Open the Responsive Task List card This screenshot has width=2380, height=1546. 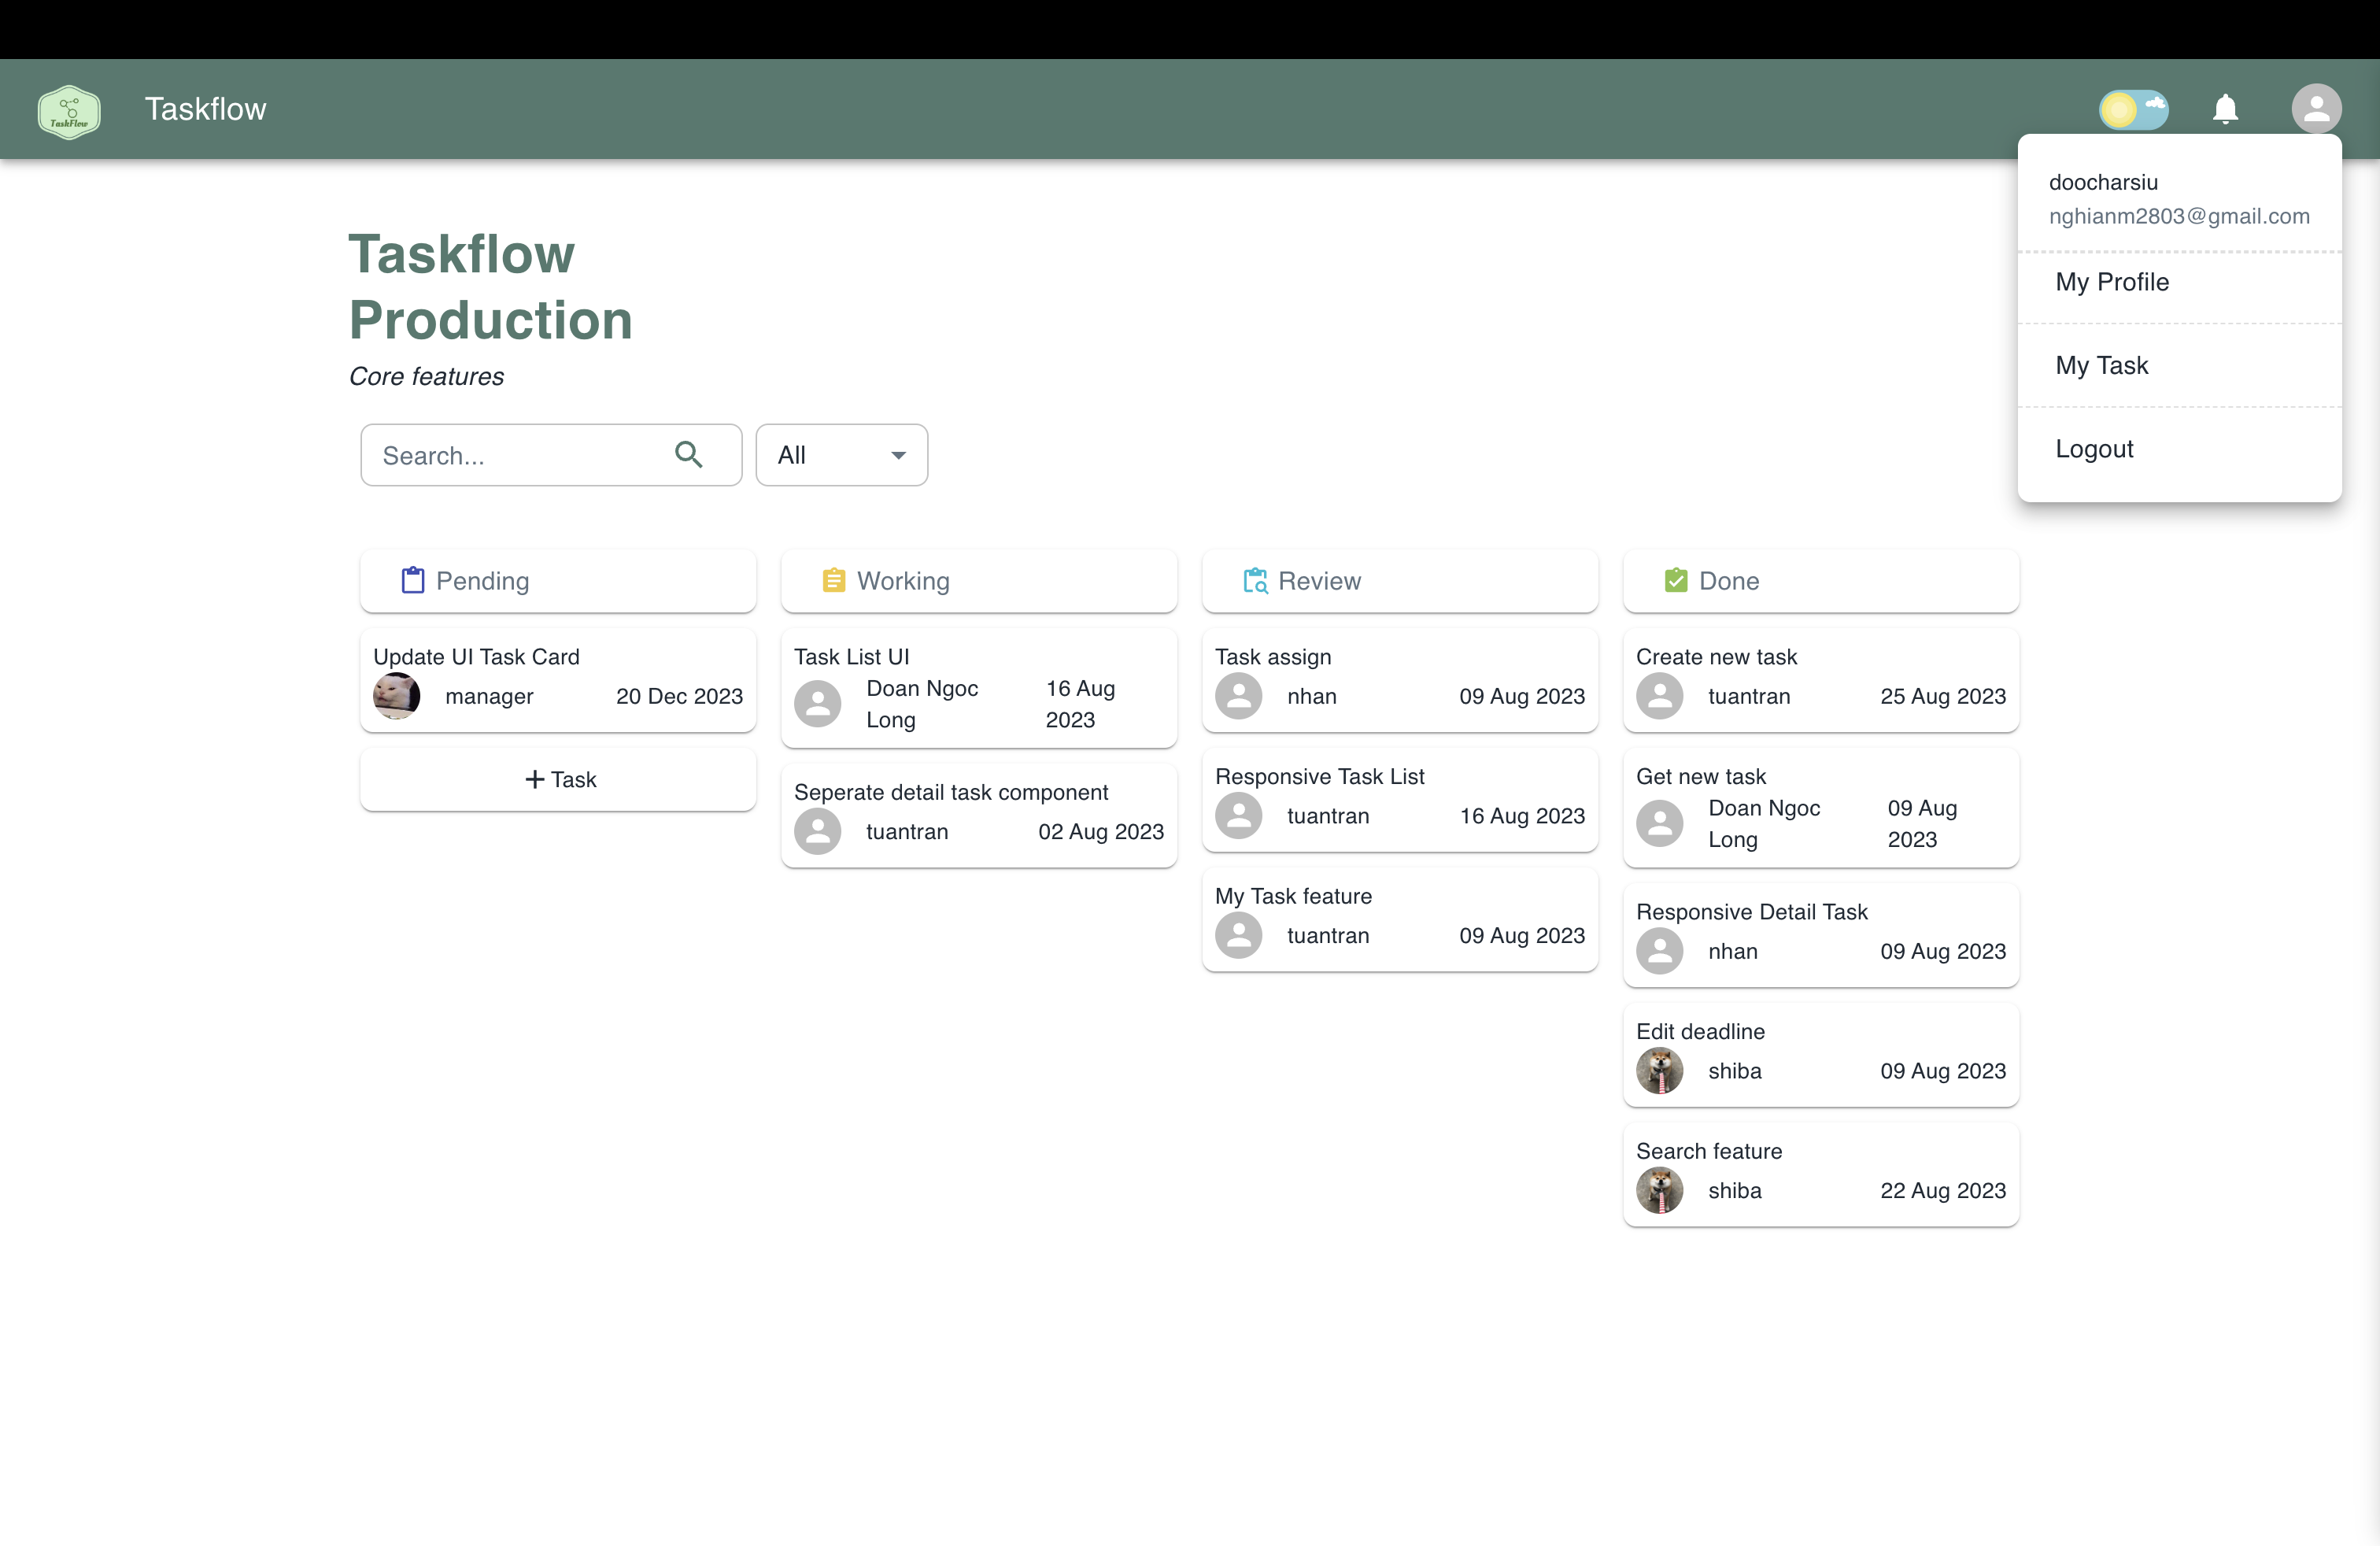click(1400, 800)
